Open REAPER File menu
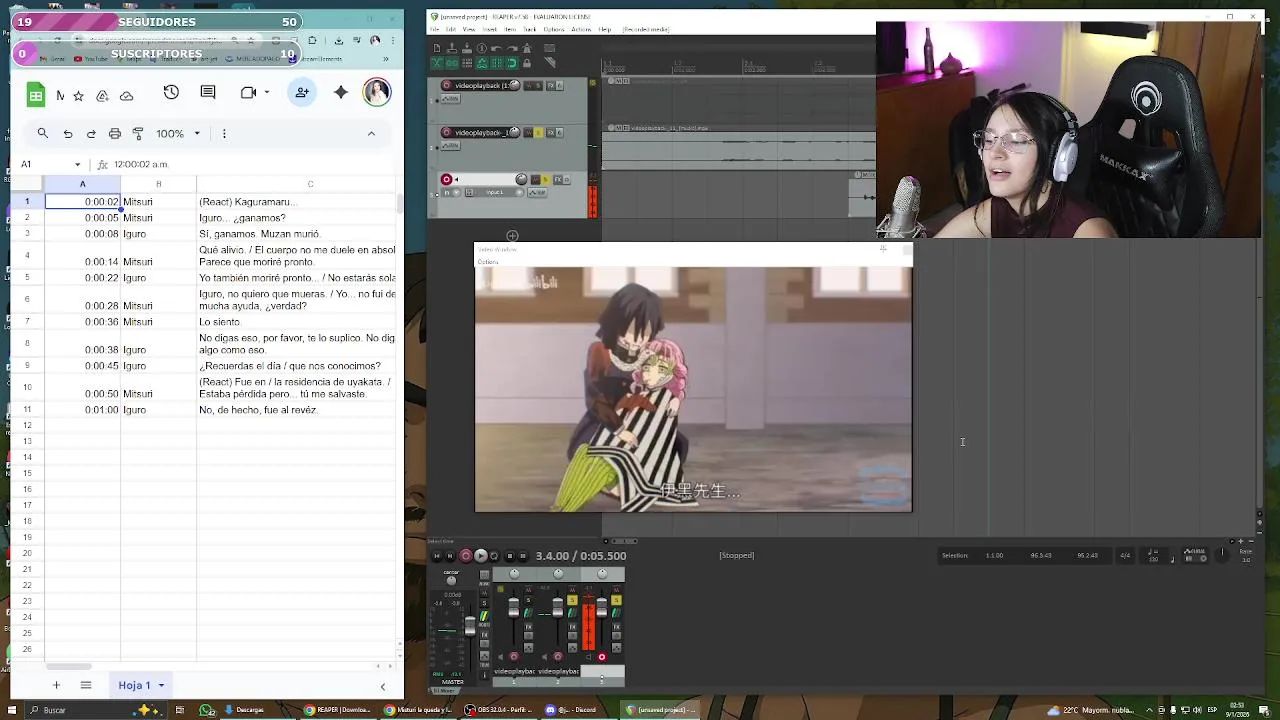The width and height of the screenshot is (1280, 720). tap(434, 29)
